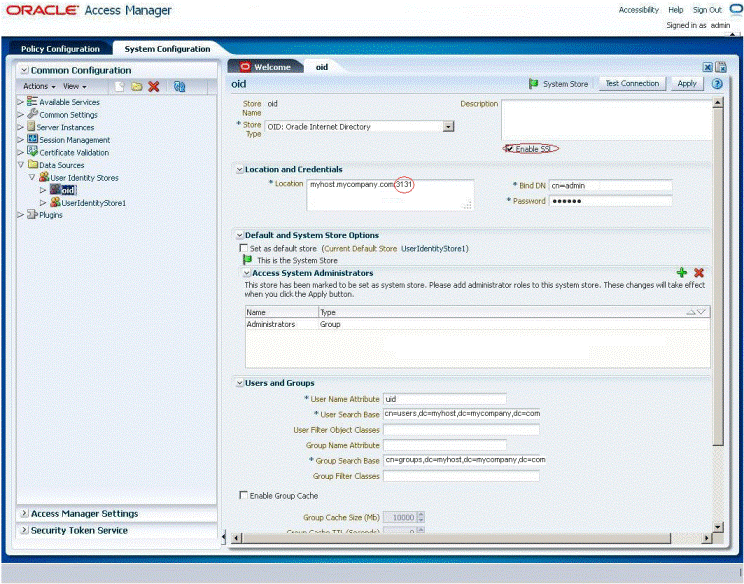744x584 pixels.
Task: Click the oid store icon in tree
Action: click(55, 190)
